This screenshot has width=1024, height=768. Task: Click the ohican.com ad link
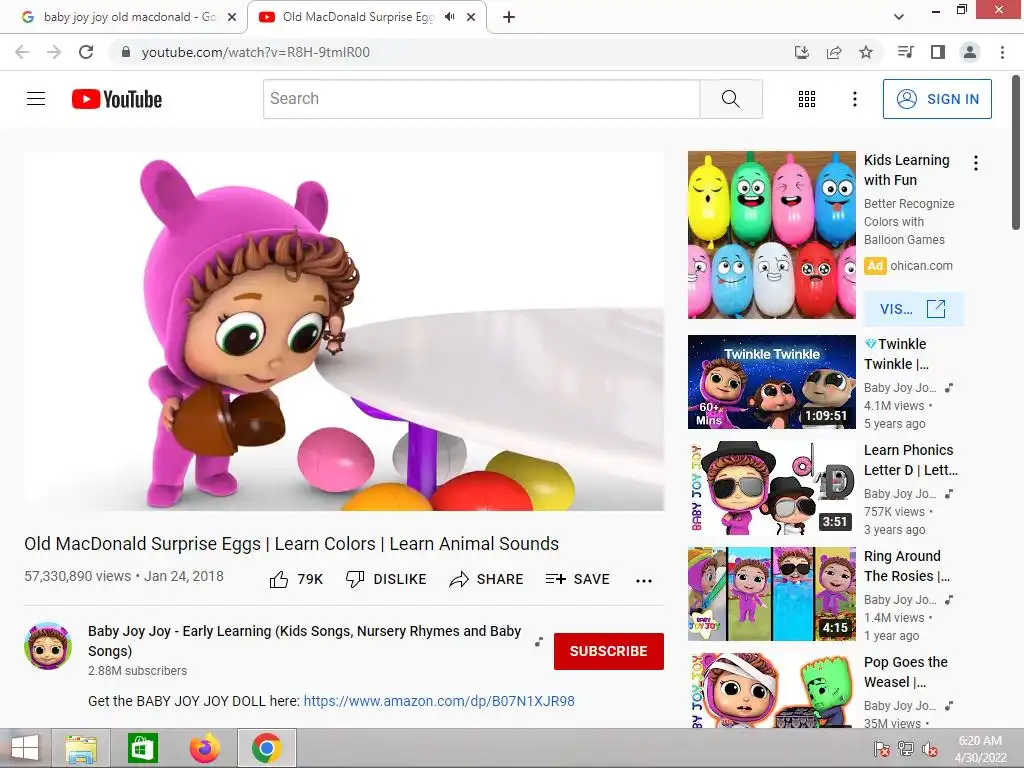tap(921, 266)
